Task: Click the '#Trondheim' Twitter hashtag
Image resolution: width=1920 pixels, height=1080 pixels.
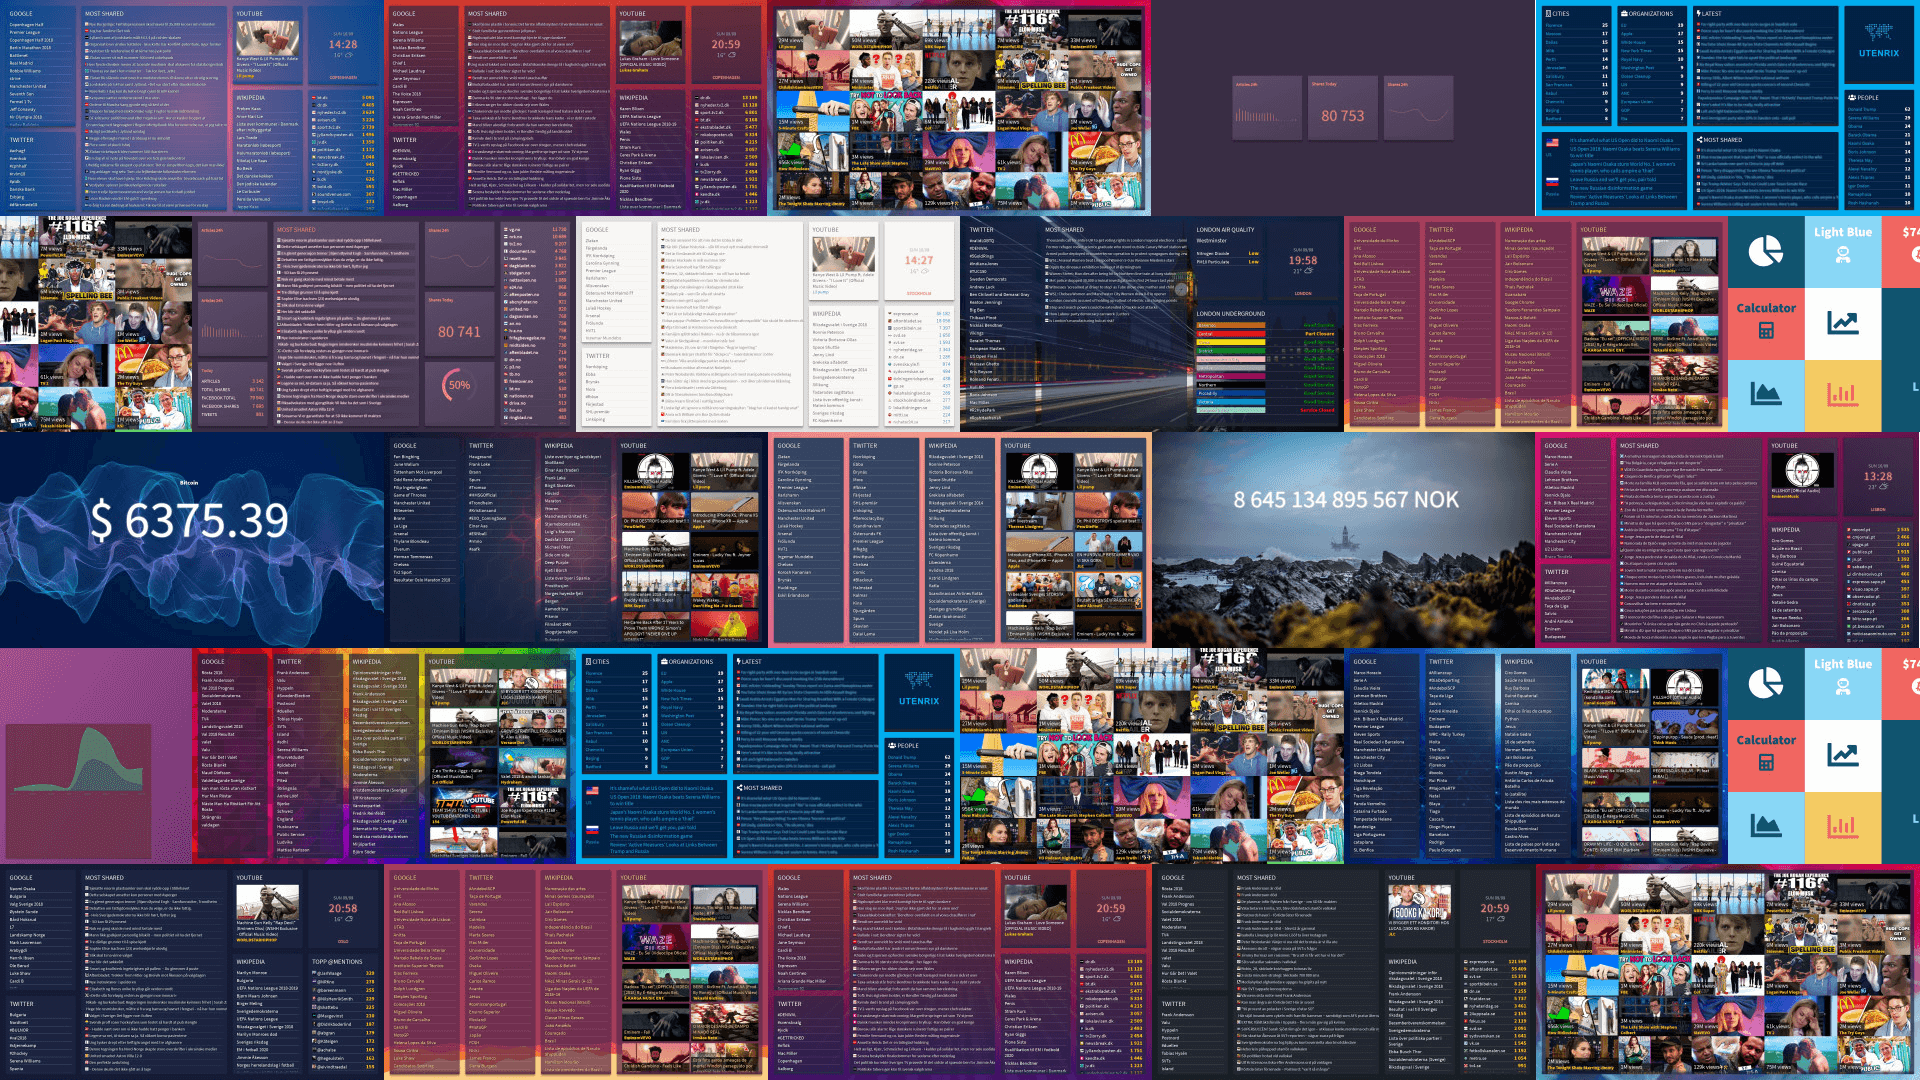Action: pyautogui.click(x=481, y=503)
